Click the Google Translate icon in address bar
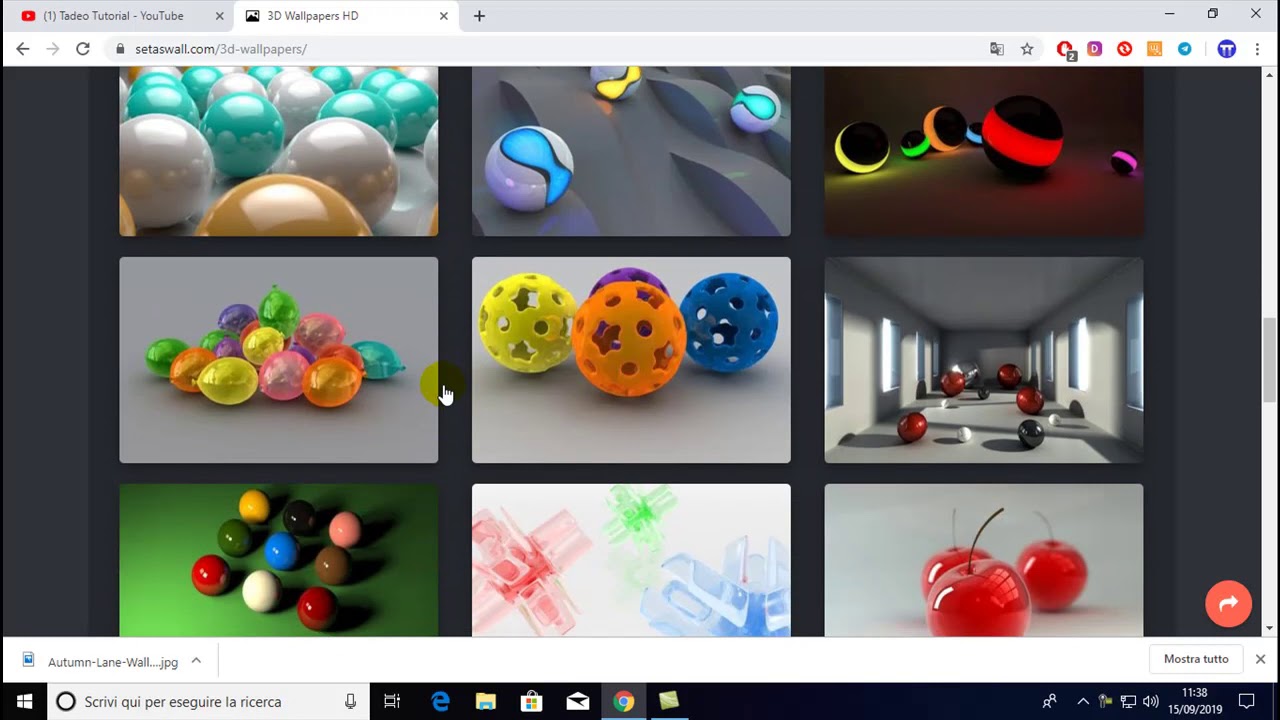The height and width of the screenshot is (720, 1280). click(x=997, y=49)
